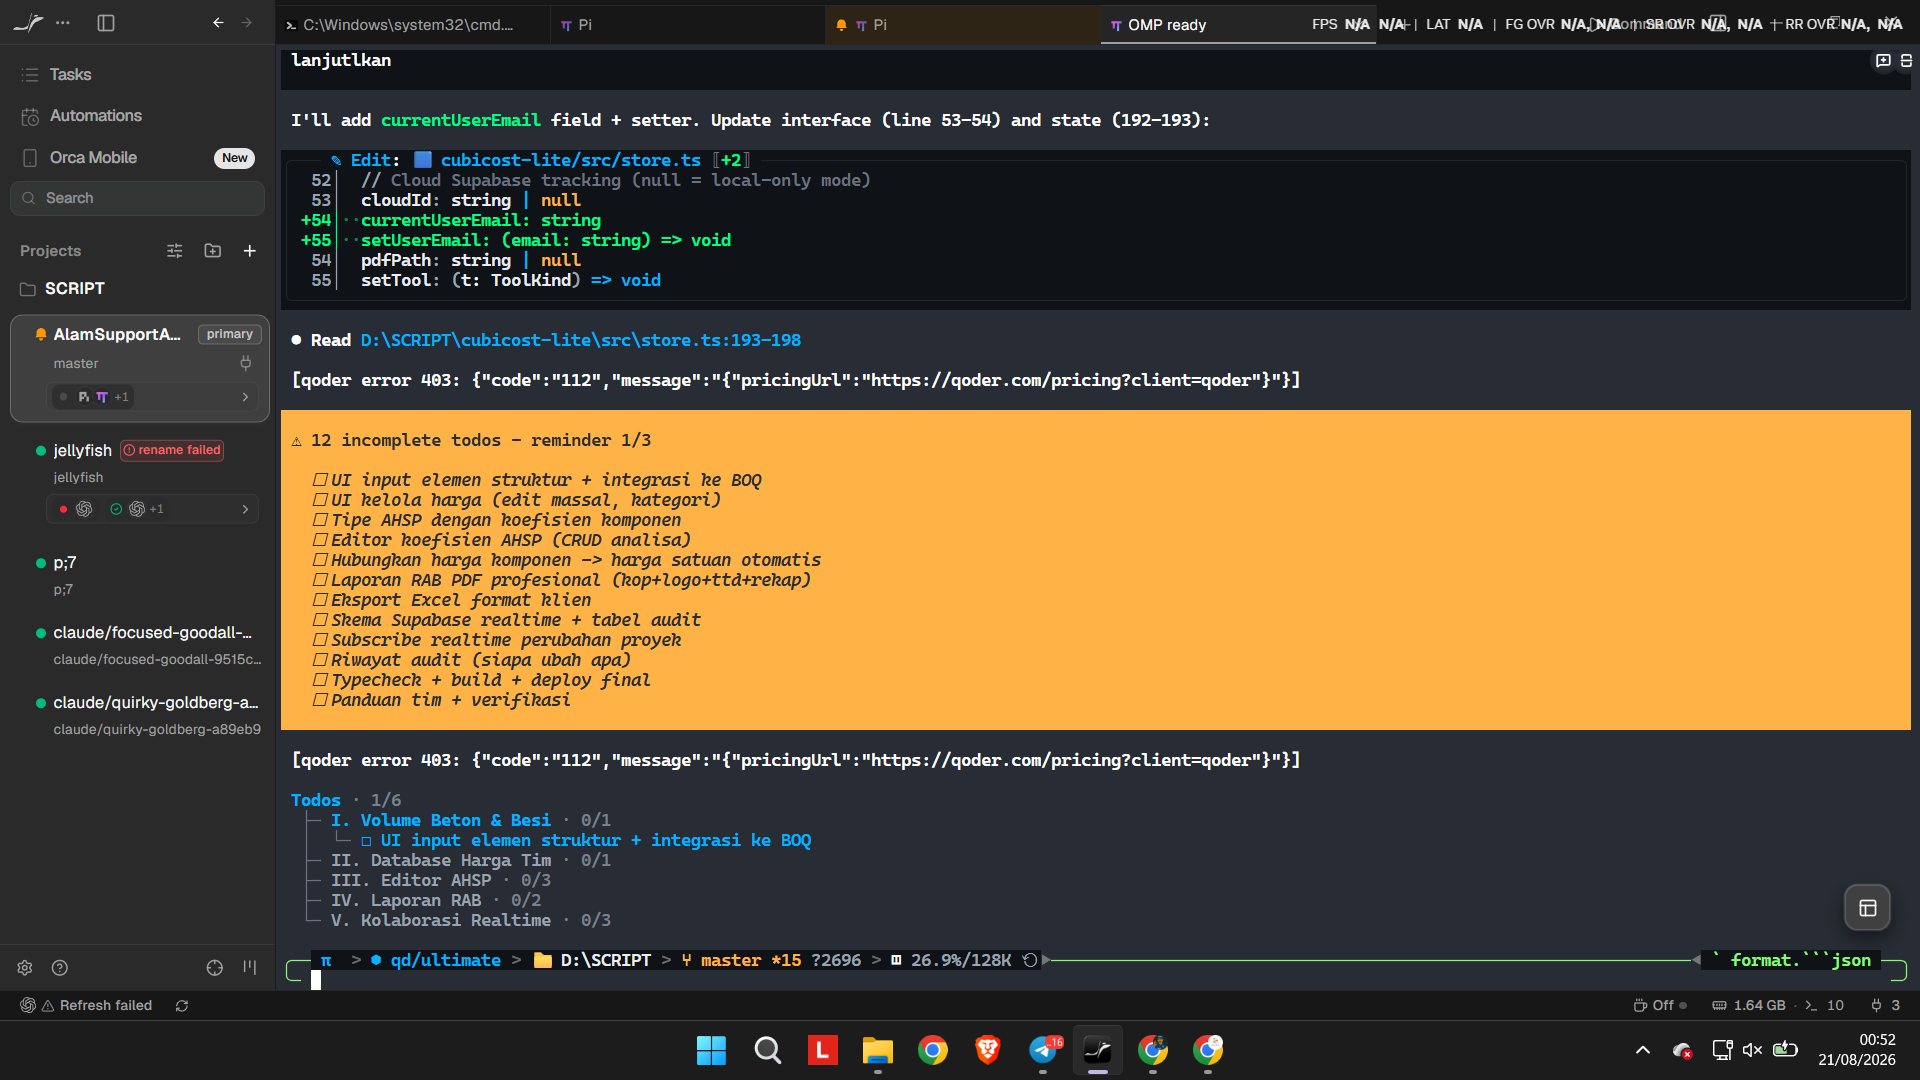Check 'Editor koefisien AHSP' todo box

320,540
